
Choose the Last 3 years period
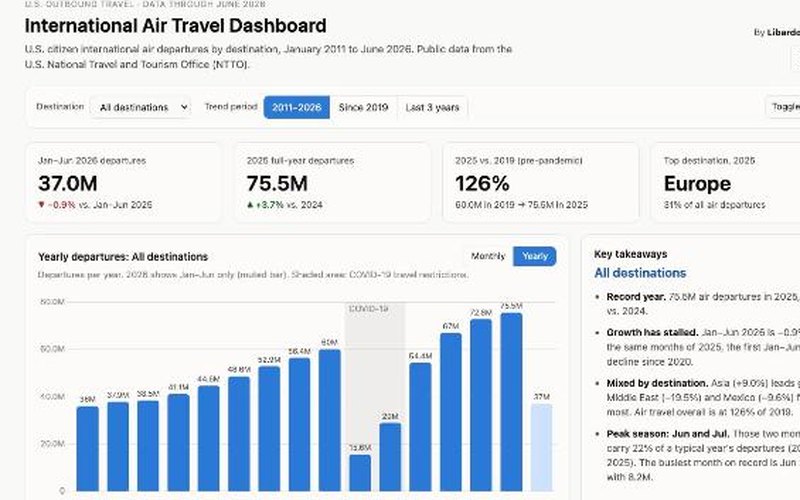coord(432,107)
